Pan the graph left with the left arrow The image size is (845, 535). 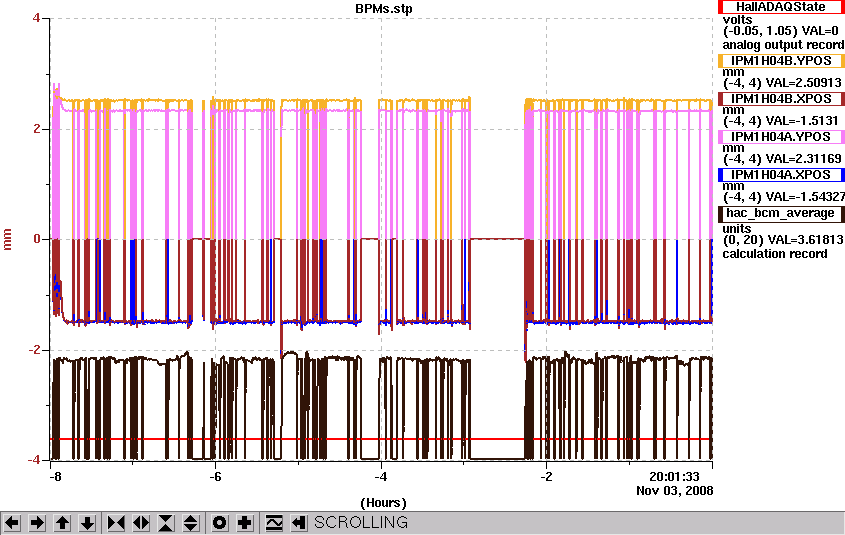[12, 523]
